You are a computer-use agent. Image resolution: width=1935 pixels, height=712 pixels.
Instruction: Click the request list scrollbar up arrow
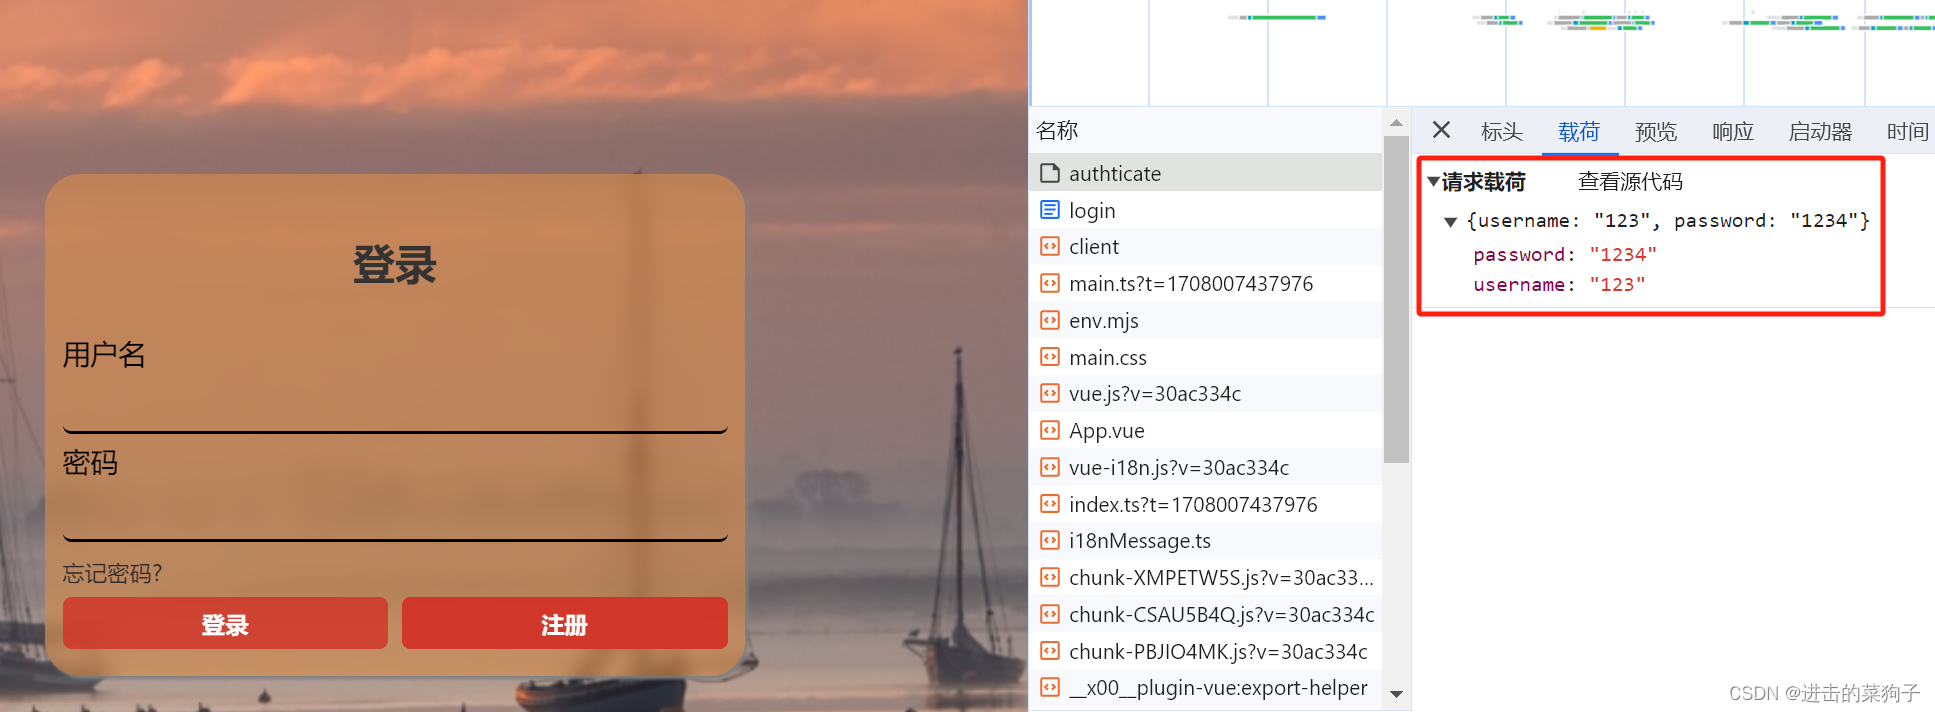coord(1396,123)
